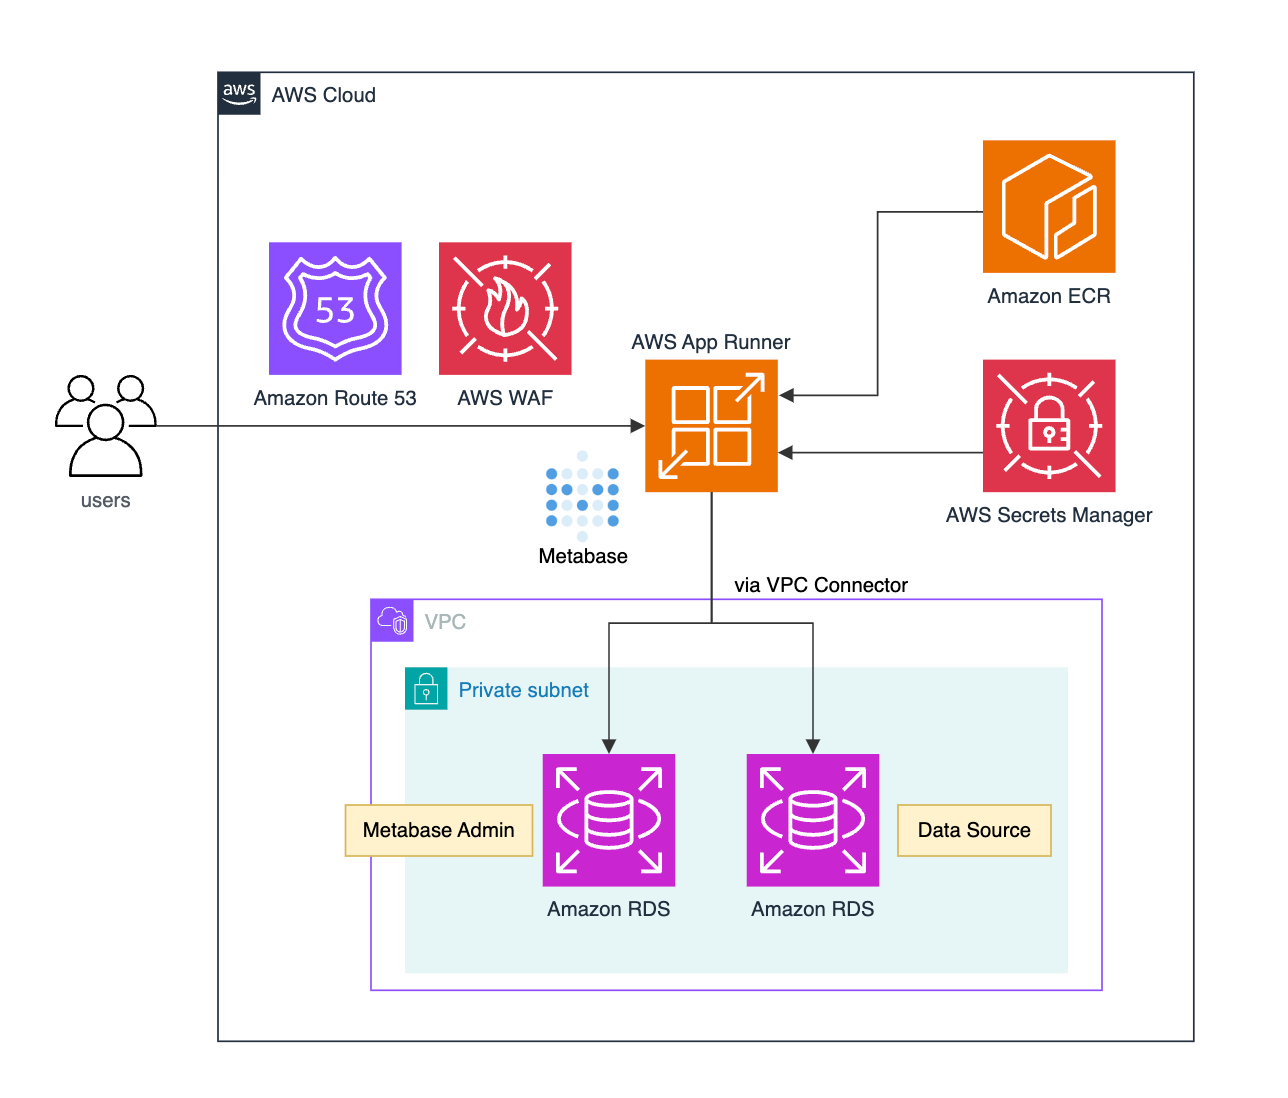Click the 'VPC' group label

point(445,622)
